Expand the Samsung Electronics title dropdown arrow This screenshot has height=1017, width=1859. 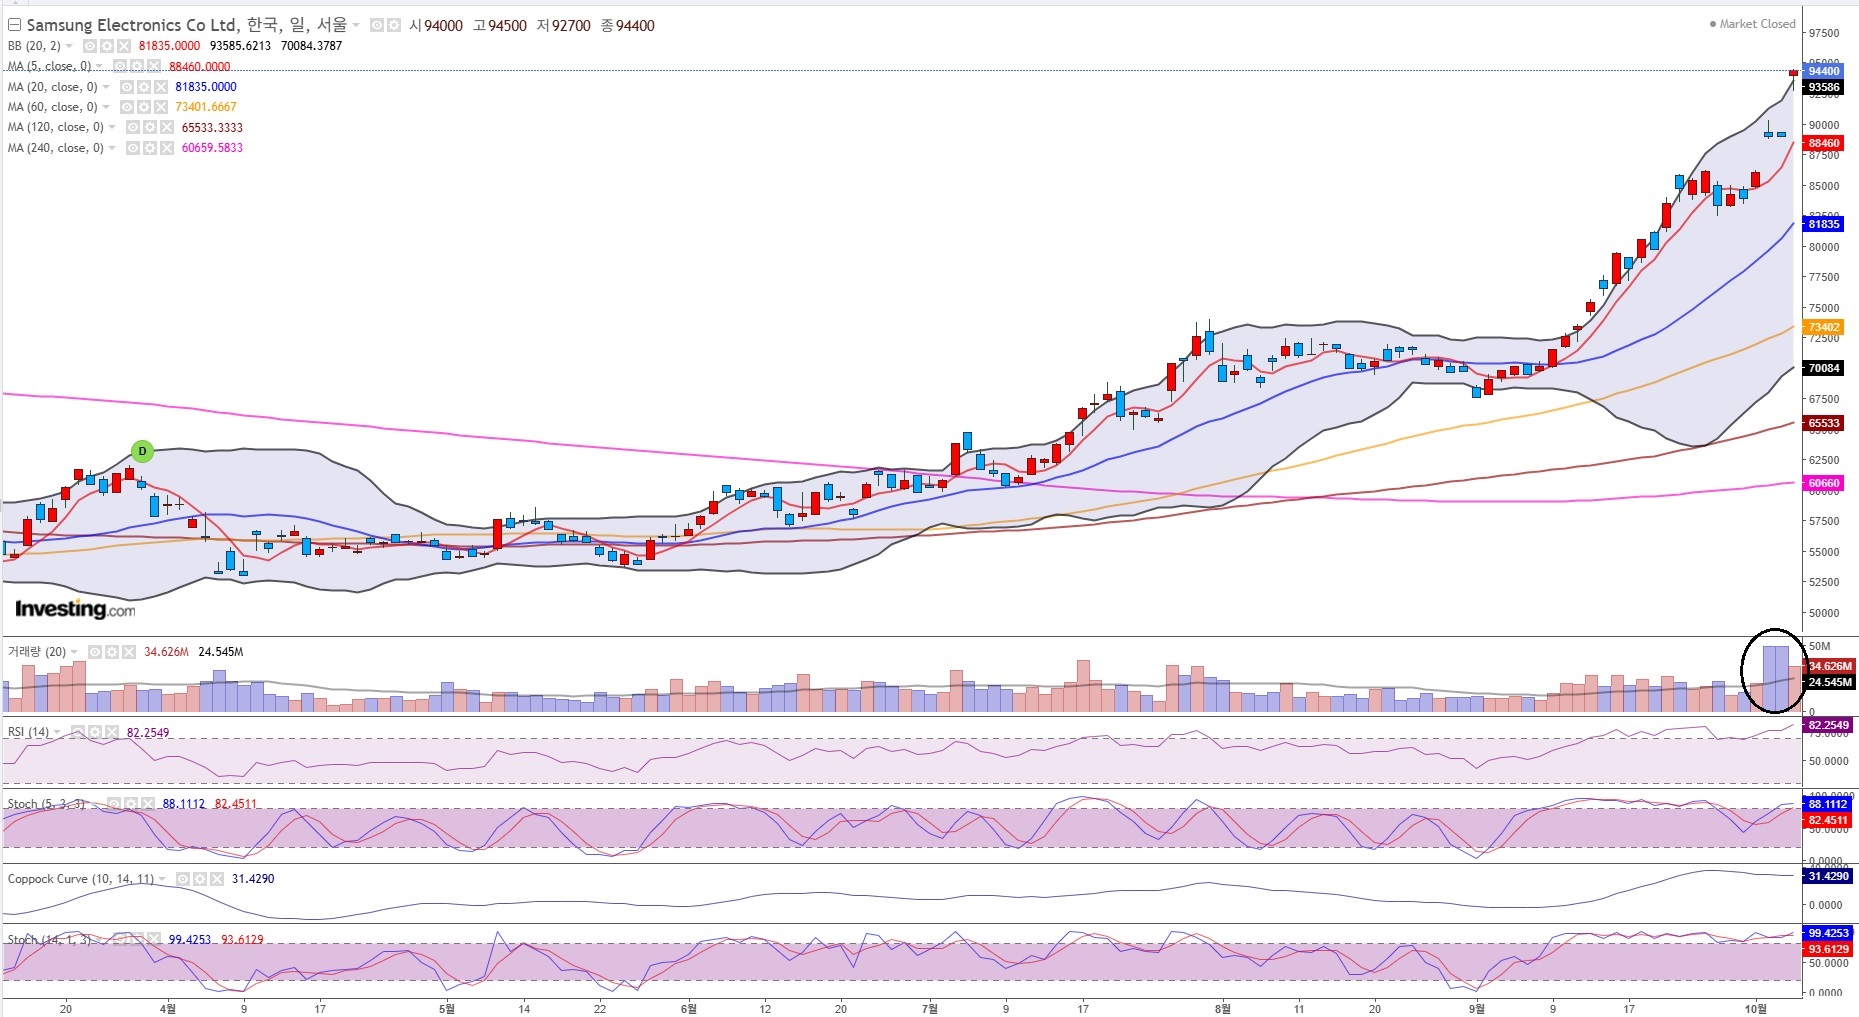[356, 26]
